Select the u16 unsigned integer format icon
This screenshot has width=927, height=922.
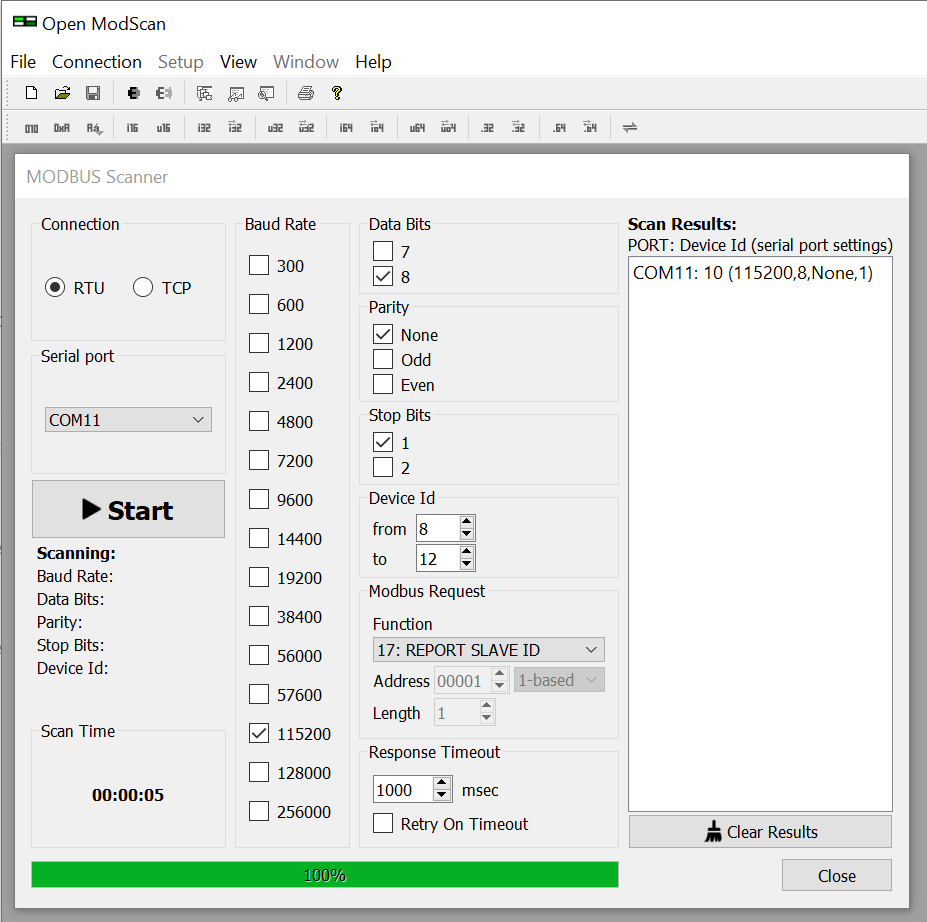point(163,128)
